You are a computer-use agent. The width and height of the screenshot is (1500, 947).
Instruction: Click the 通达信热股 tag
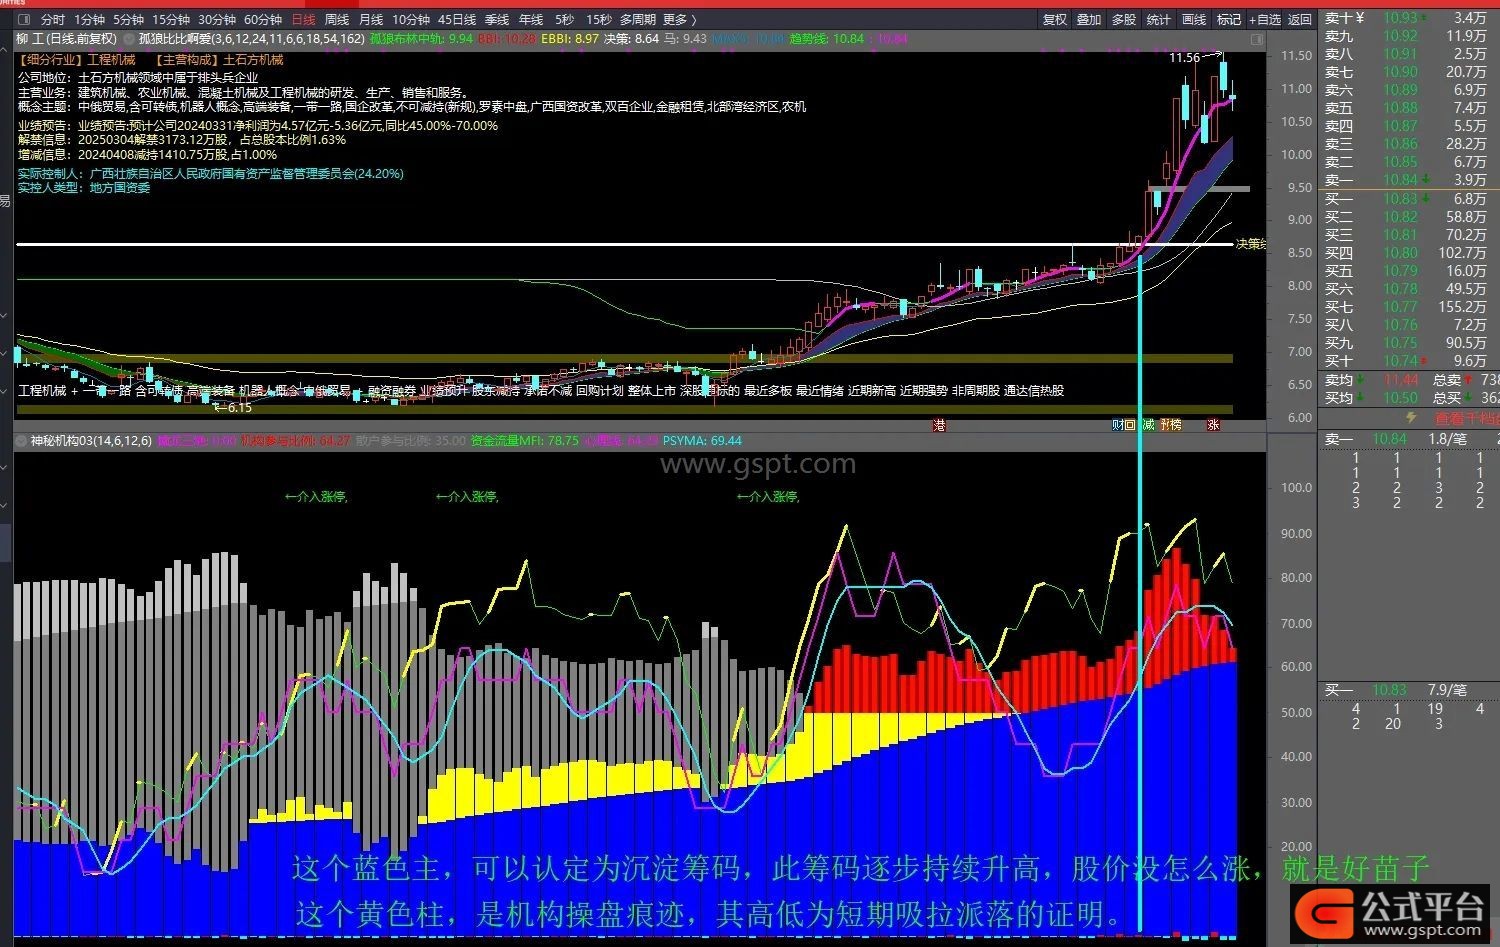pos(1033,391)
